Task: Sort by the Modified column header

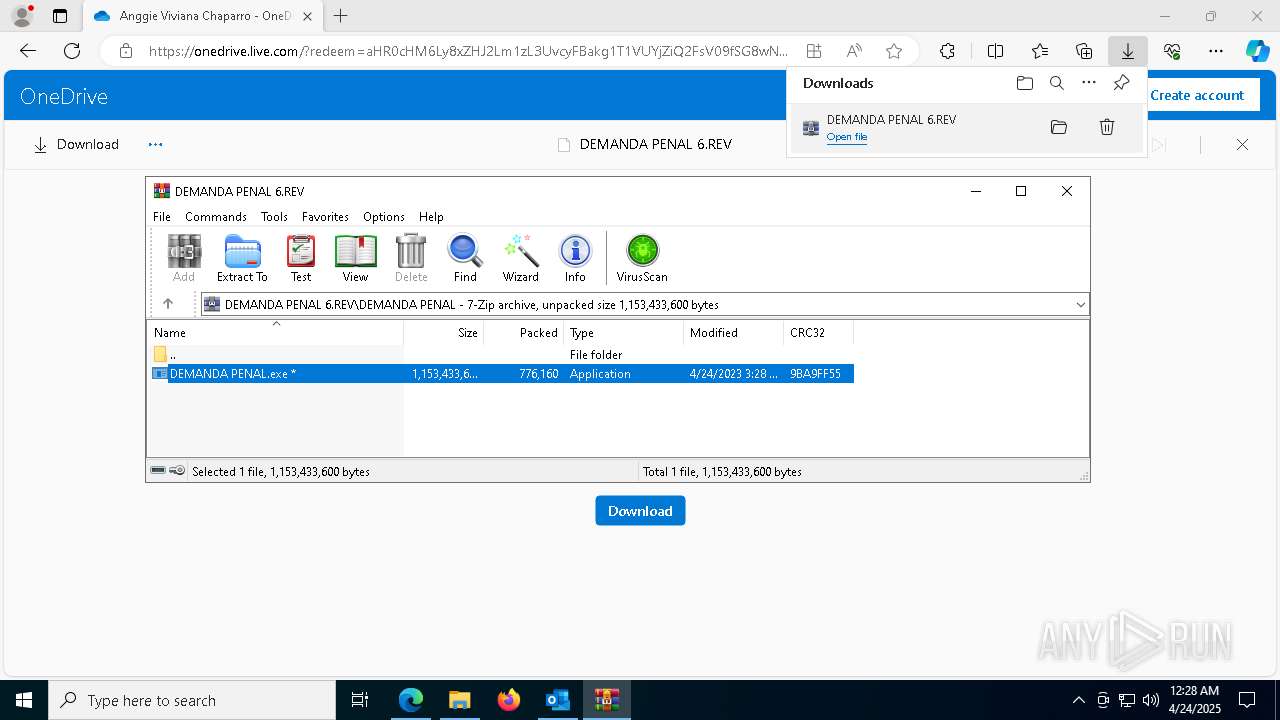Action: [734, 332]
